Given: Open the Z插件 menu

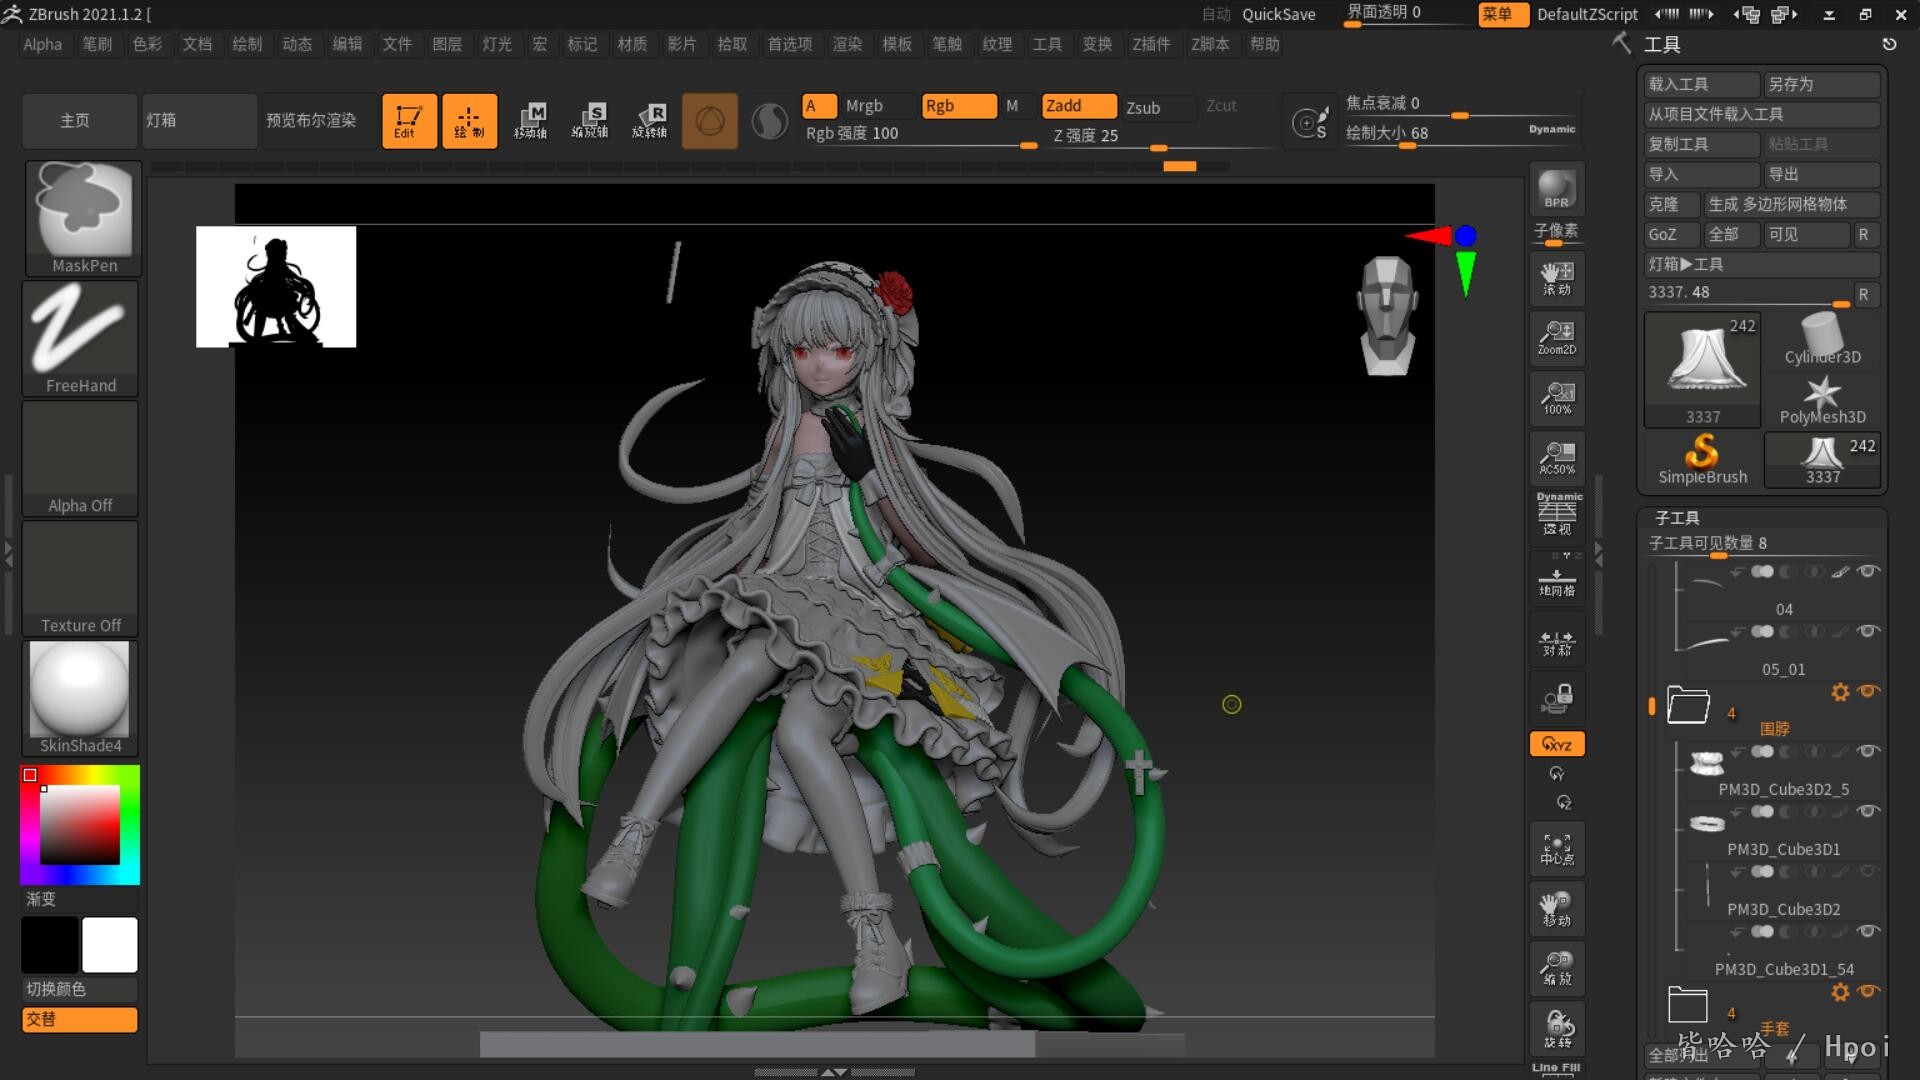Looking at the screenshot, I should pos(1150,44).
